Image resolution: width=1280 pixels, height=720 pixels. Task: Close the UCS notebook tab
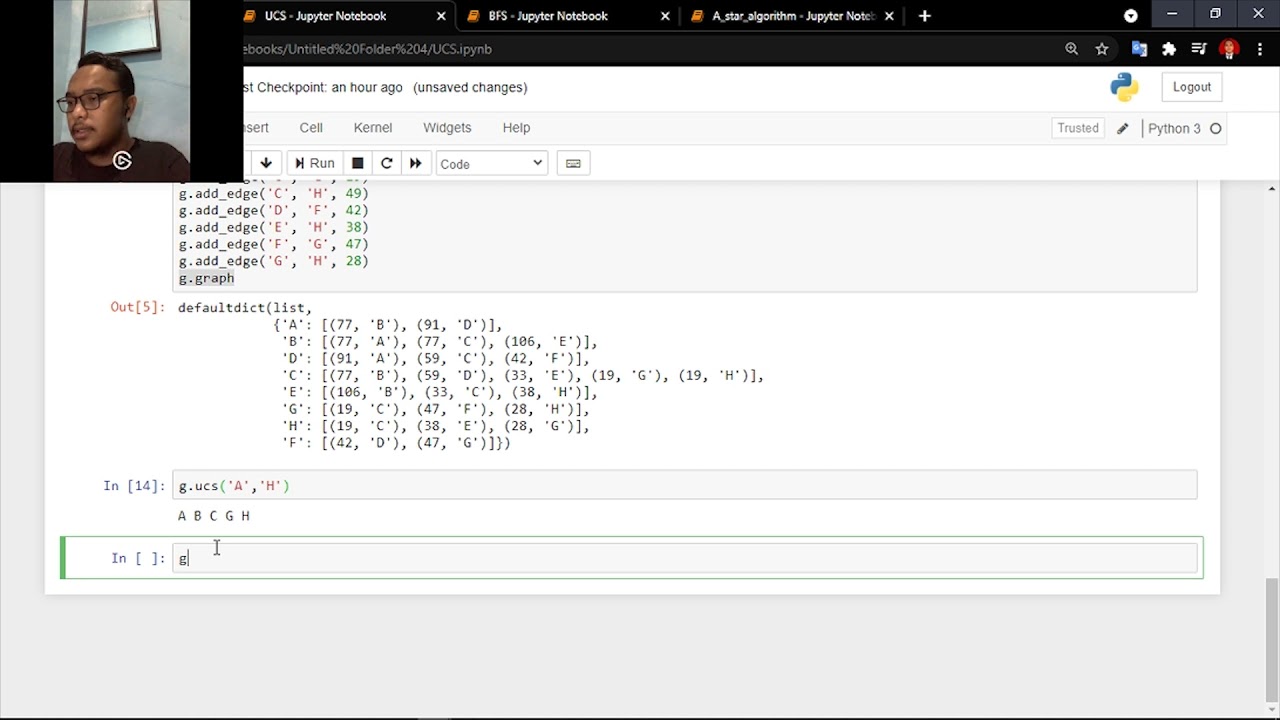pyautogui.click(x=441, y=16)
